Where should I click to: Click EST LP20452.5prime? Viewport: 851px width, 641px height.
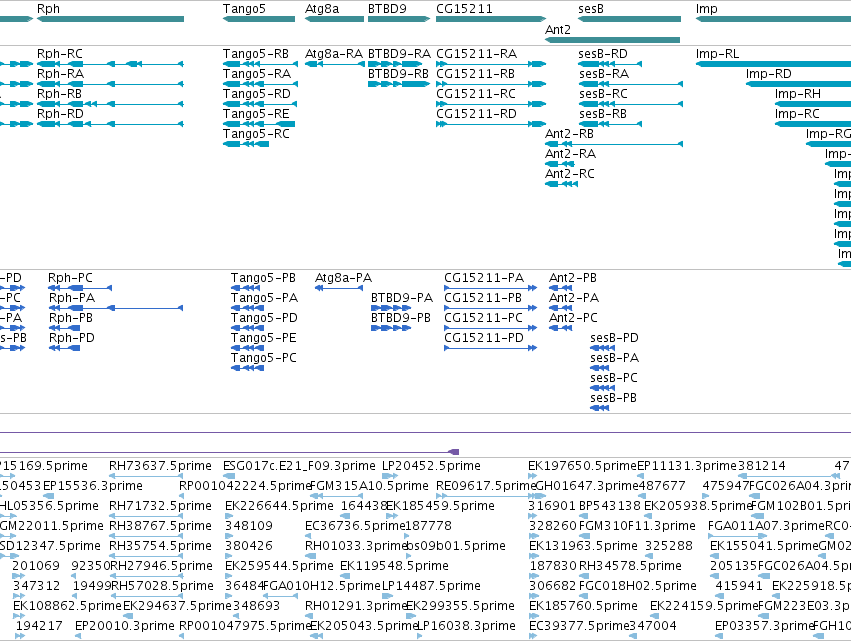point(388,476)
